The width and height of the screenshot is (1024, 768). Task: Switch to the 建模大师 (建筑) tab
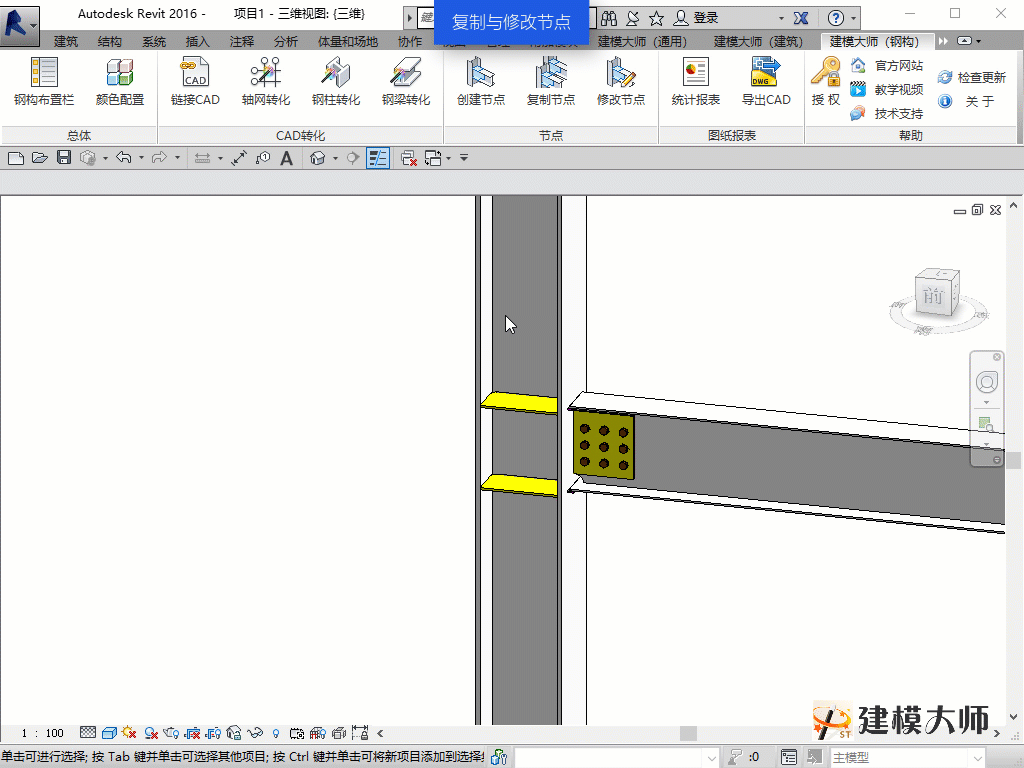tap(758, 41)
